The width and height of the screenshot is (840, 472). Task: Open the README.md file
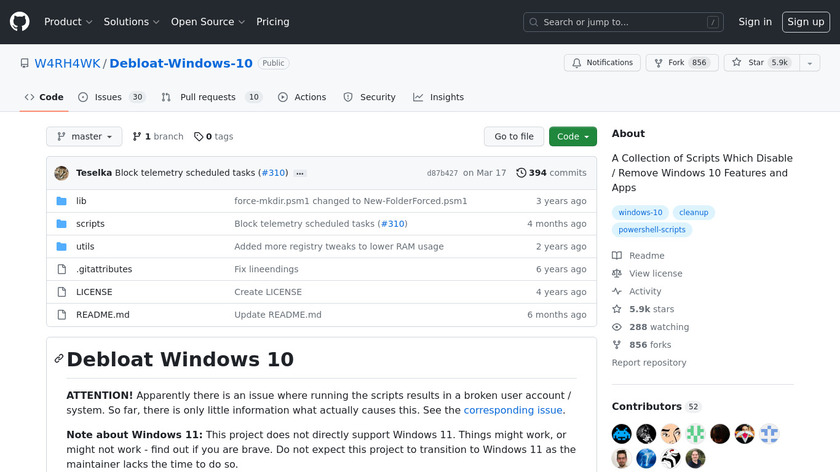(x=103, y=314)
